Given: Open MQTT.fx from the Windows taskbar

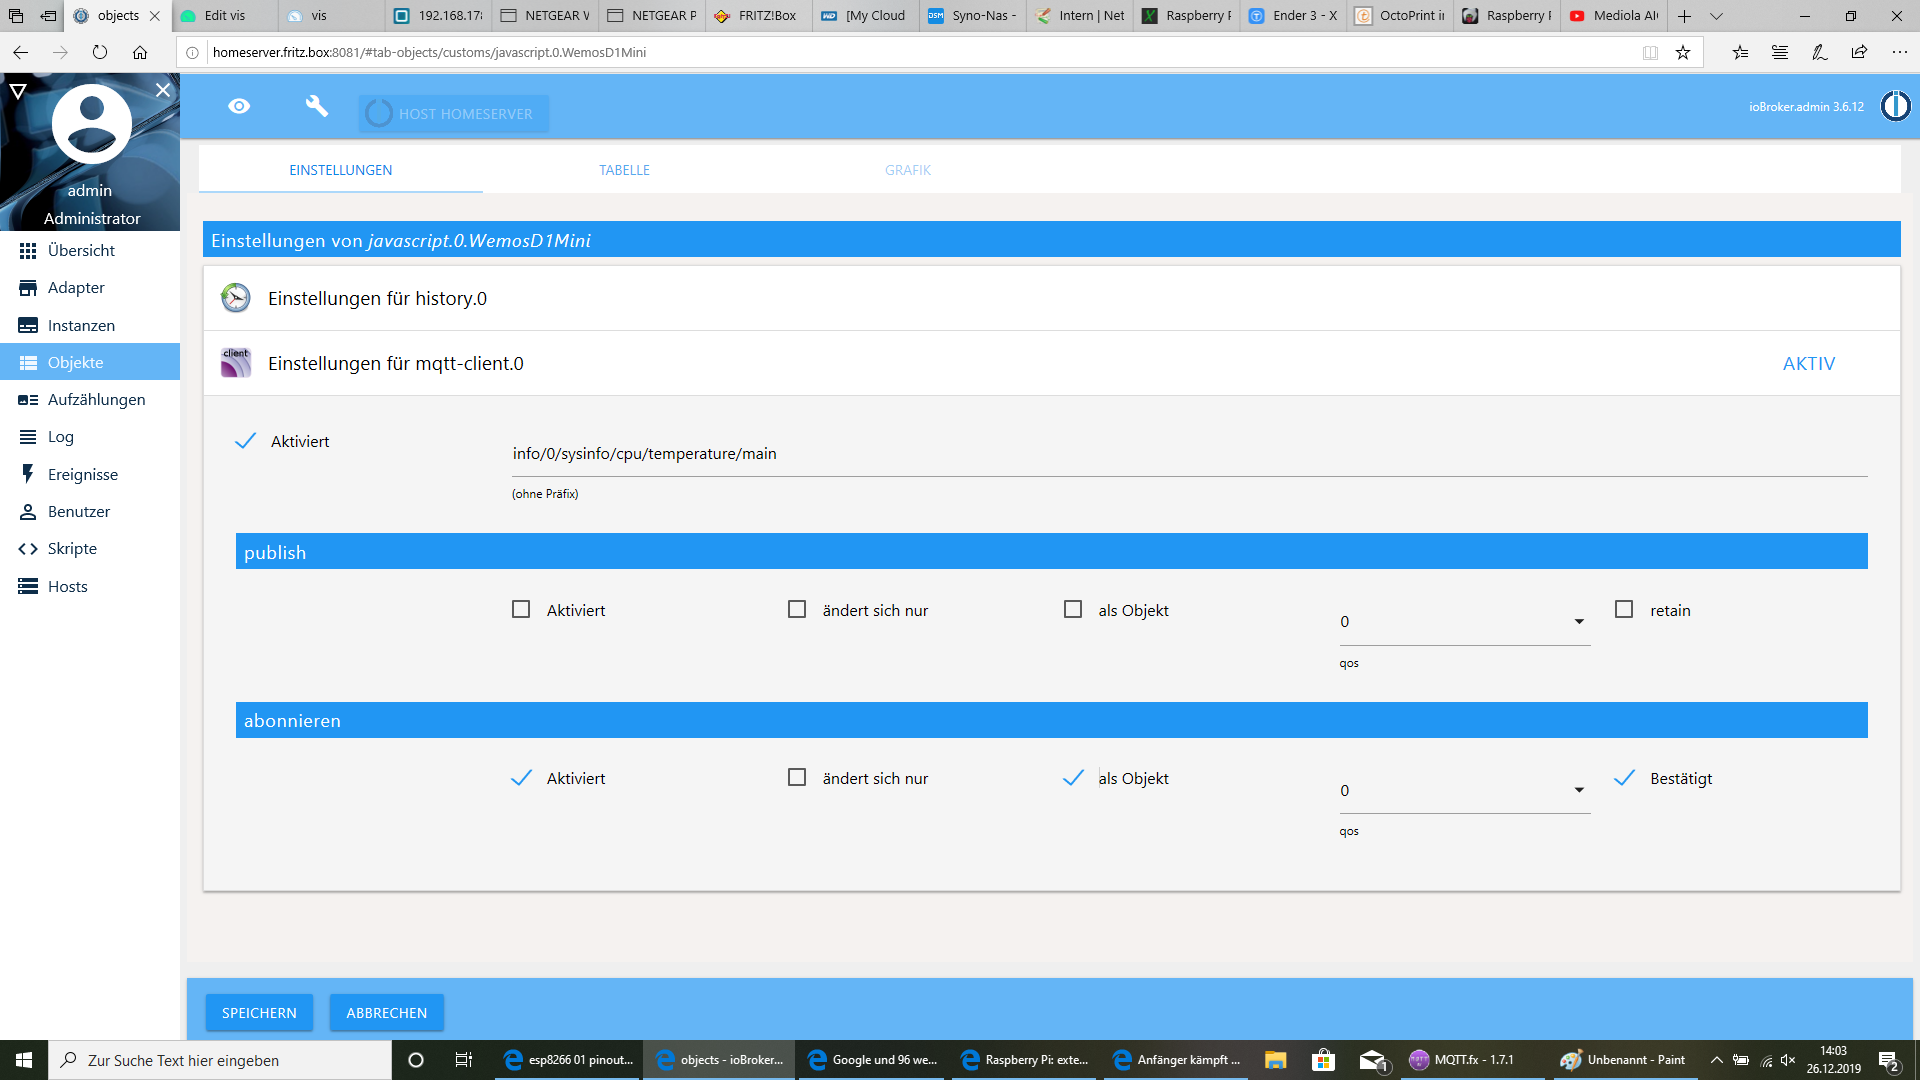Looking at the screenshot, I should (x=1462, y=1060).
